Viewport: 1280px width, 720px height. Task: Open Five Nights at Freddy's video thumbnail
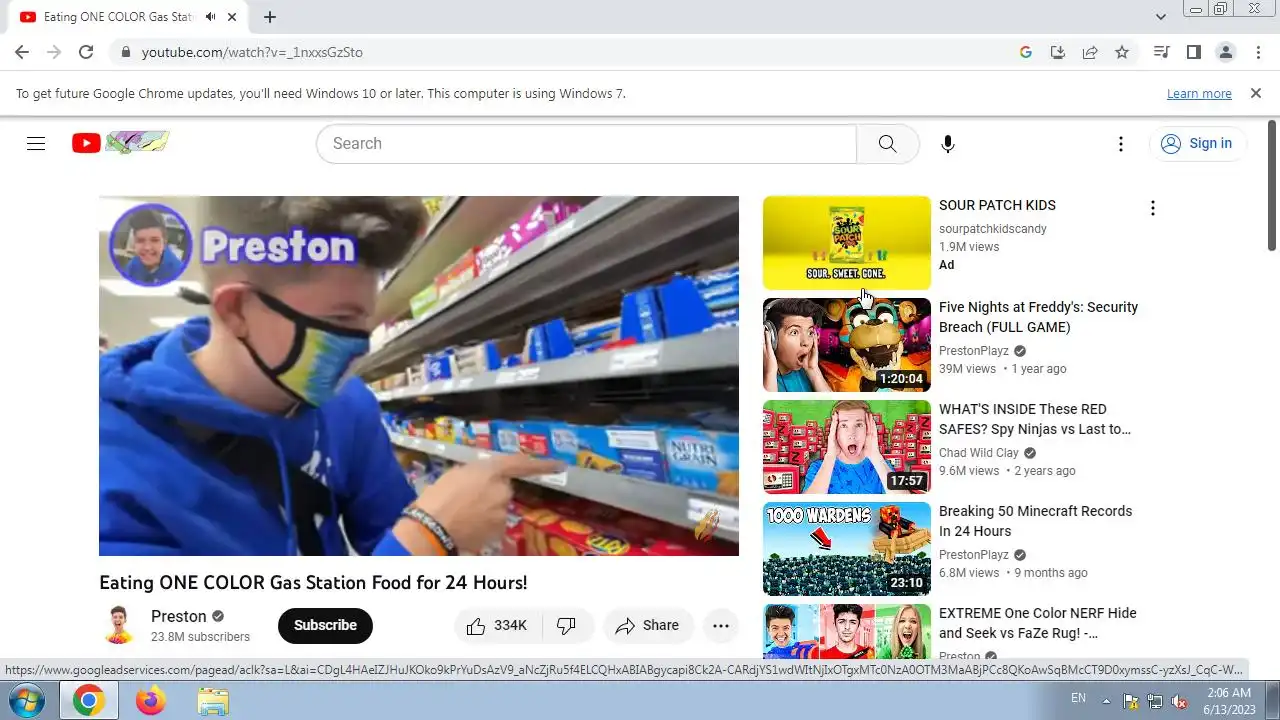[847, 345]
